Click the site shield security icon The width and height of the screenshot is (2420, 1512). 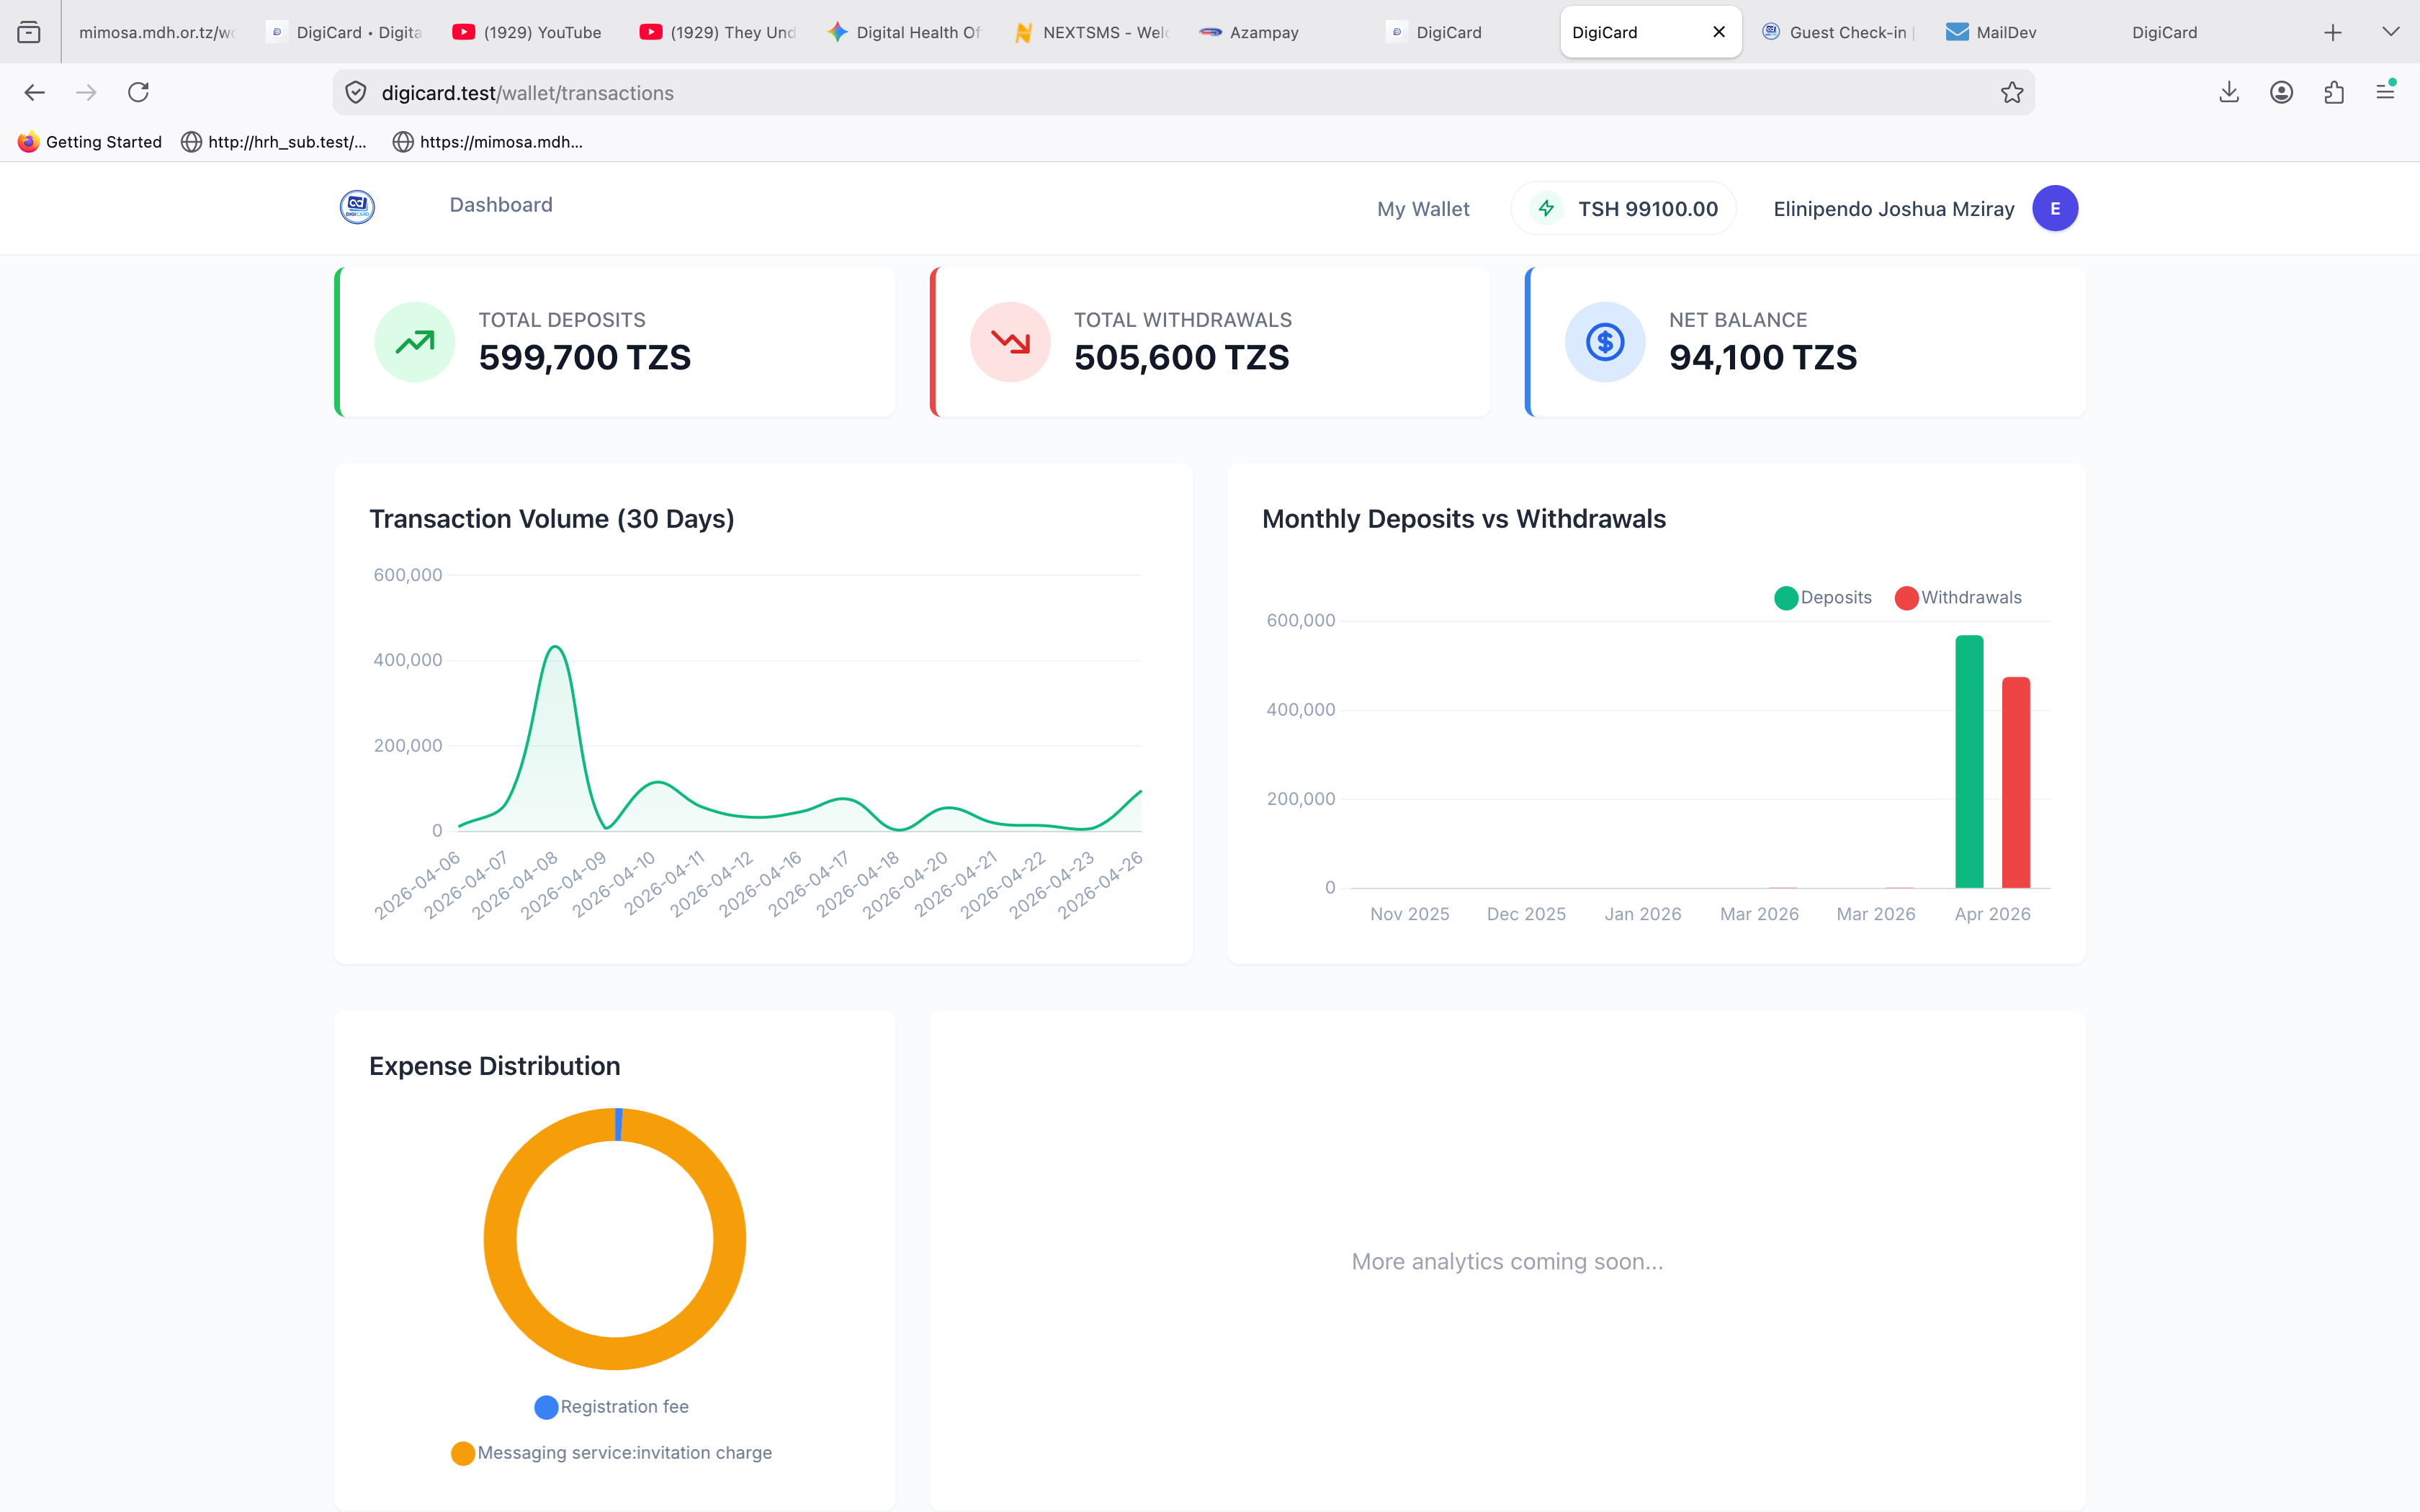pos(356,93)
